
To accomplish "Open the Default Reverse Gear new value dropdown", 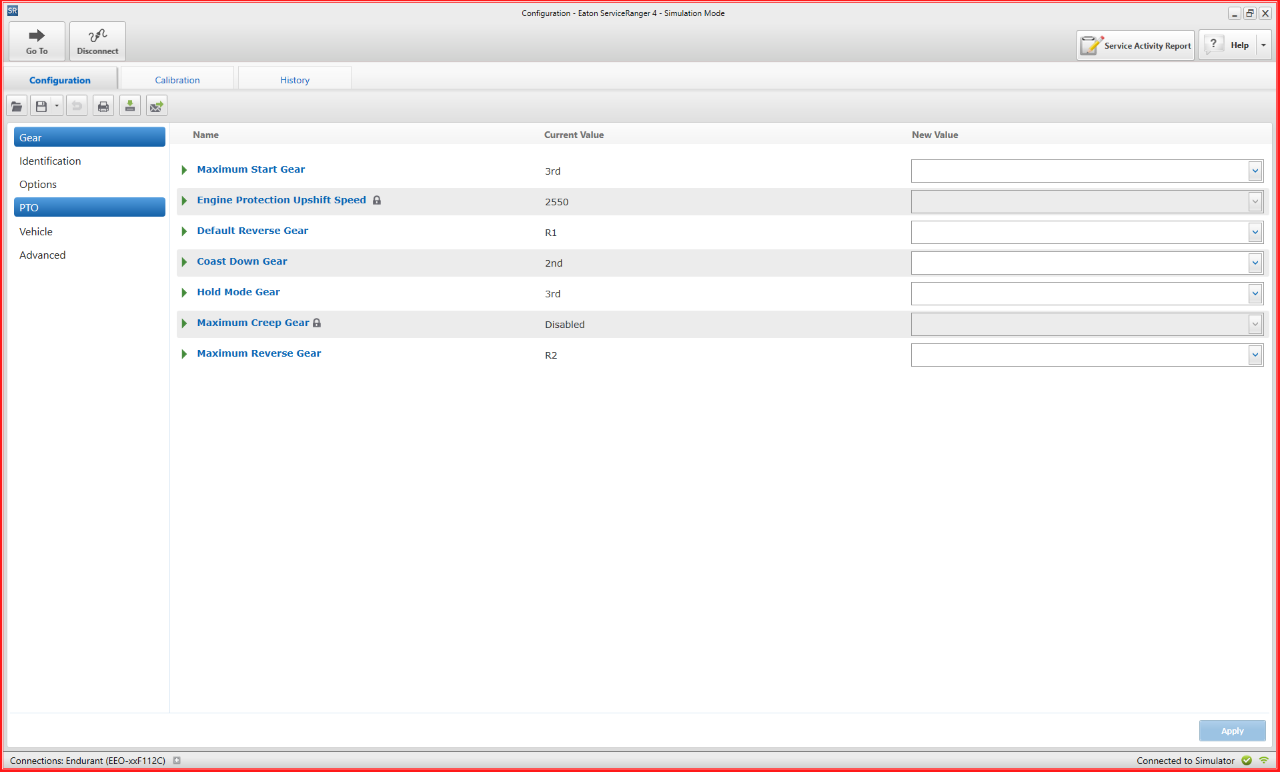I will pyautogui.click(x=1255, y=232).
